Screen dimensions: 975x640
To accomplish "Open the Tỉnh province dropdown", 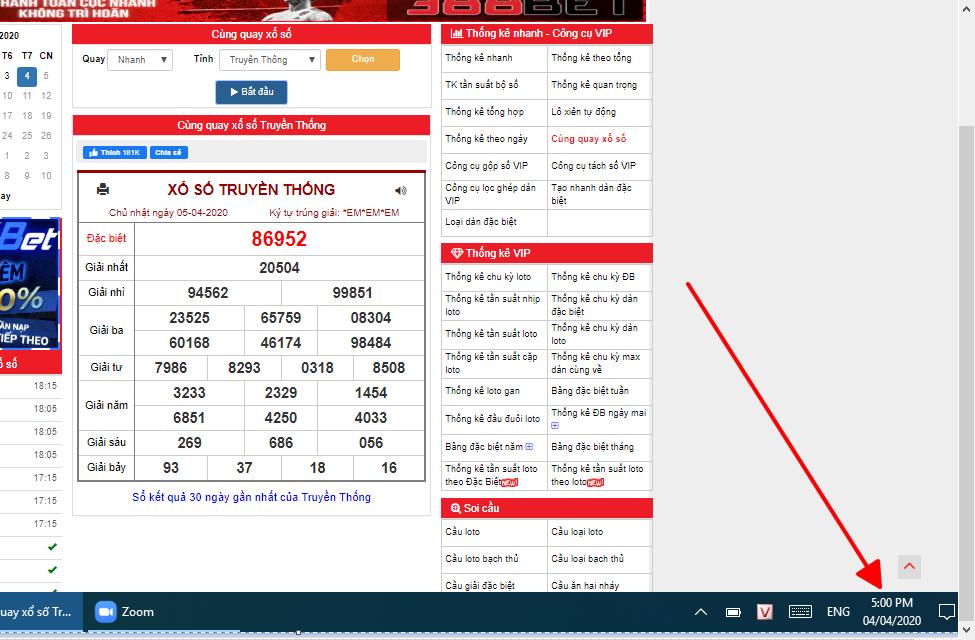I will 270,60.
